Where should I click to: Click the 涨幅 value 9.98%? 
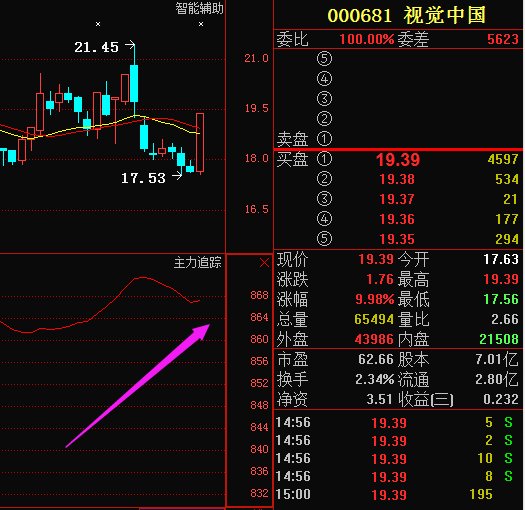coord(375,299)
